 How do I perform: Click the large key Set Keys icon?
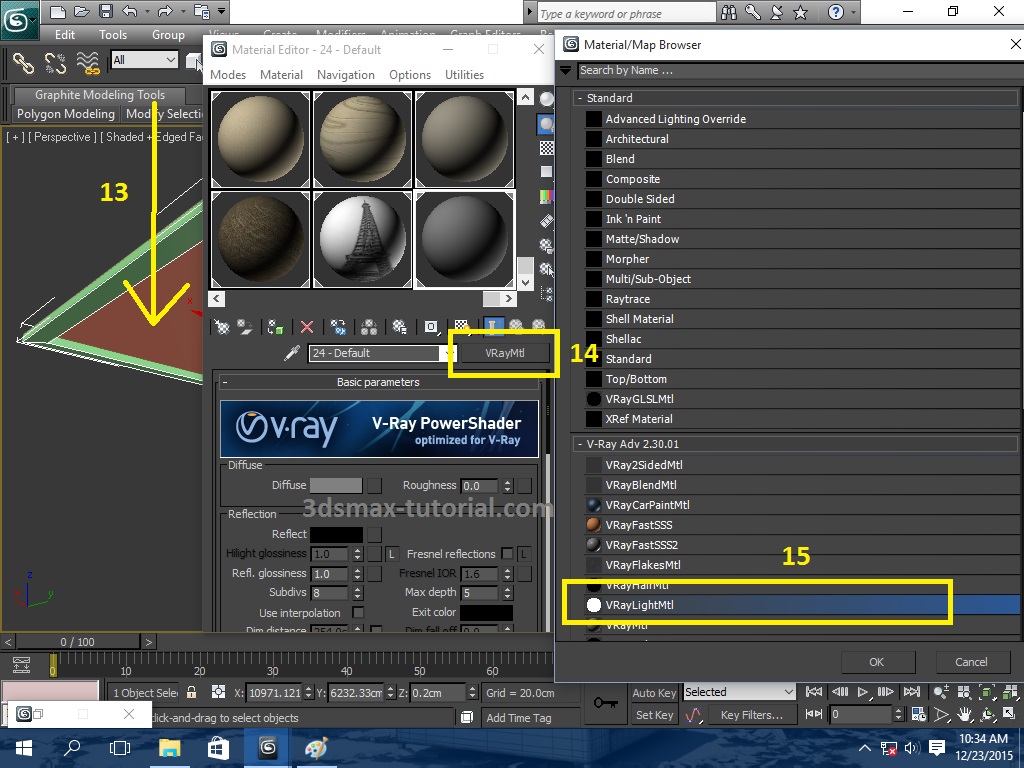(605, 703)
